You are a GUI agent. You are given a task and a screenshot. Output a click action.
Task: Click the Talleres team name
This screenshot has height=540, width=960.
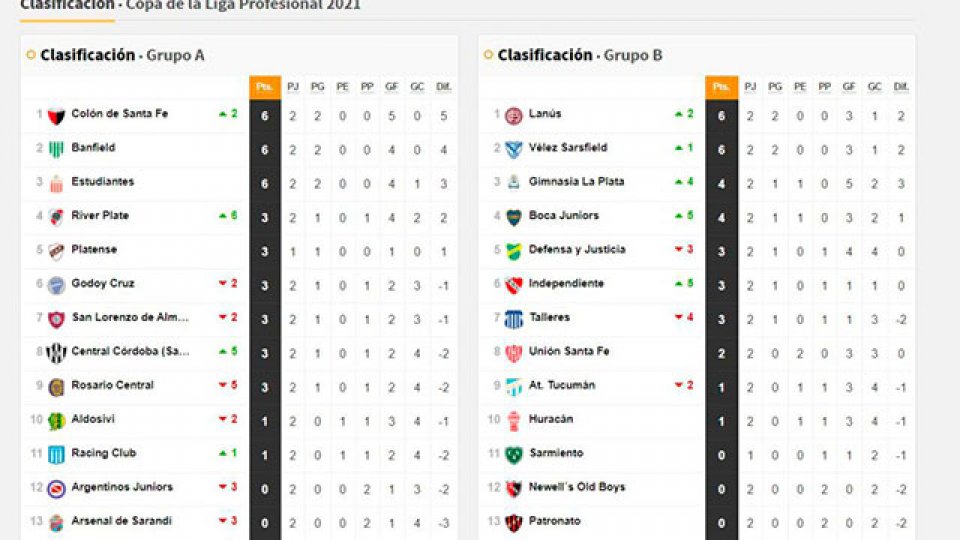tap(550, 318)
